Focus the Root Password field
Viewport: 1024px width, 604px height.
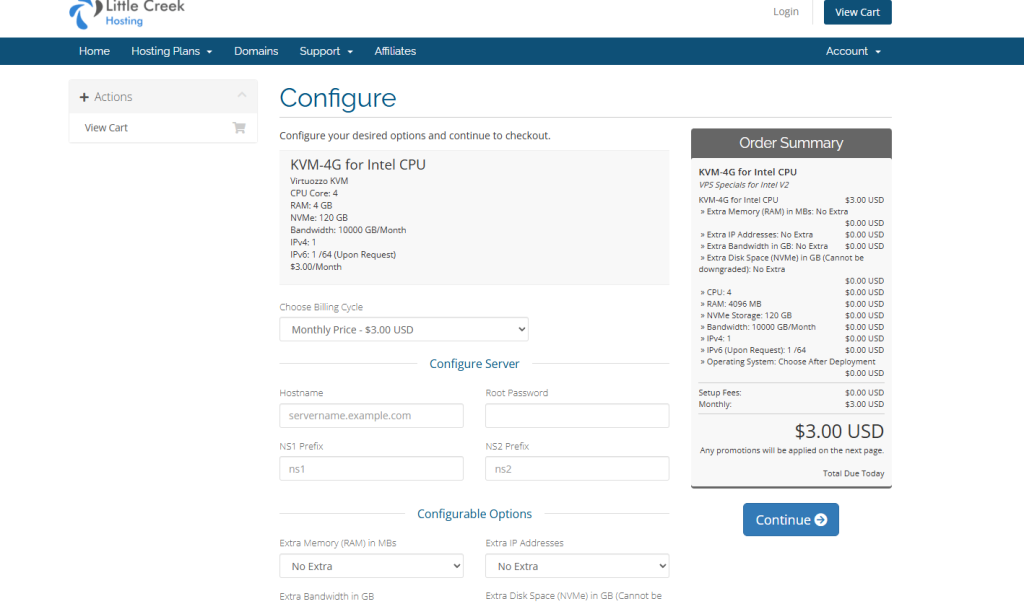pyautogui.click(x=577, y=416)
